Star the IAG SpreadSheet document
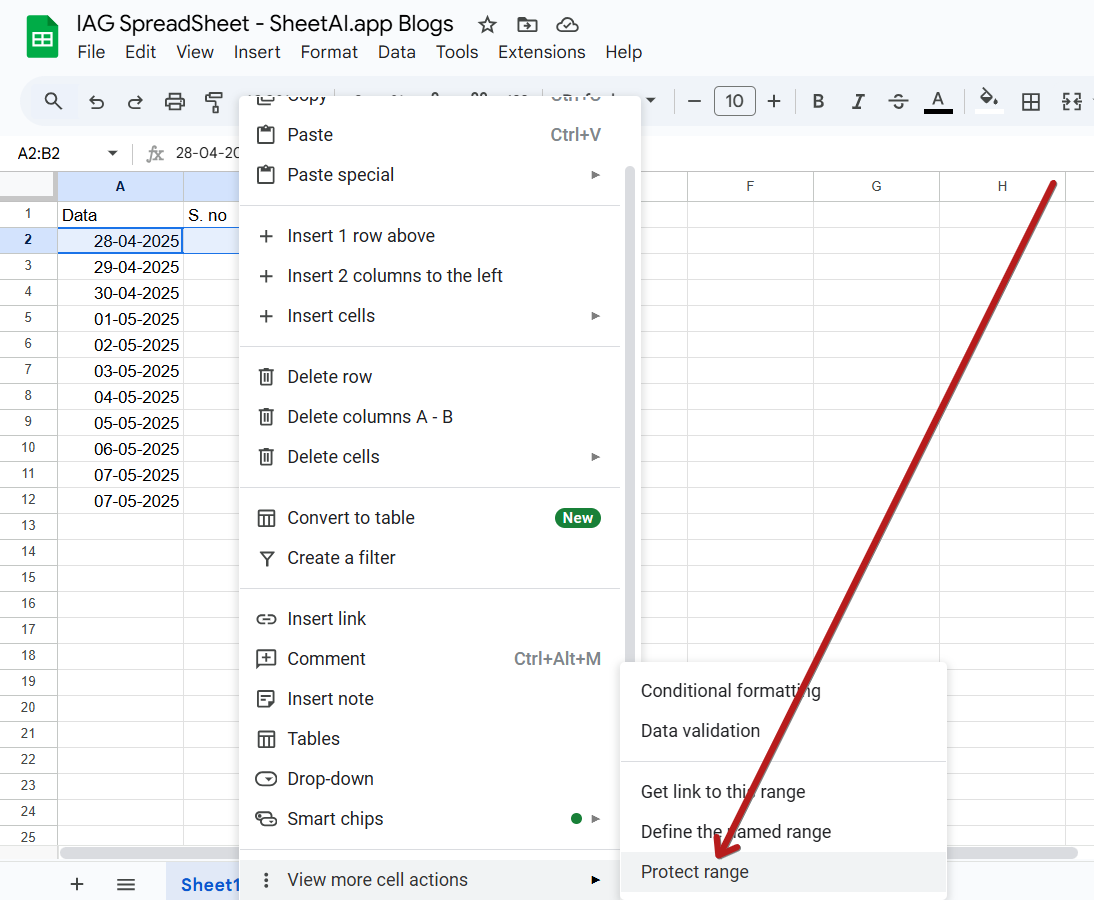The height and width of the screenshot is (900, 1094). (487, 25)
